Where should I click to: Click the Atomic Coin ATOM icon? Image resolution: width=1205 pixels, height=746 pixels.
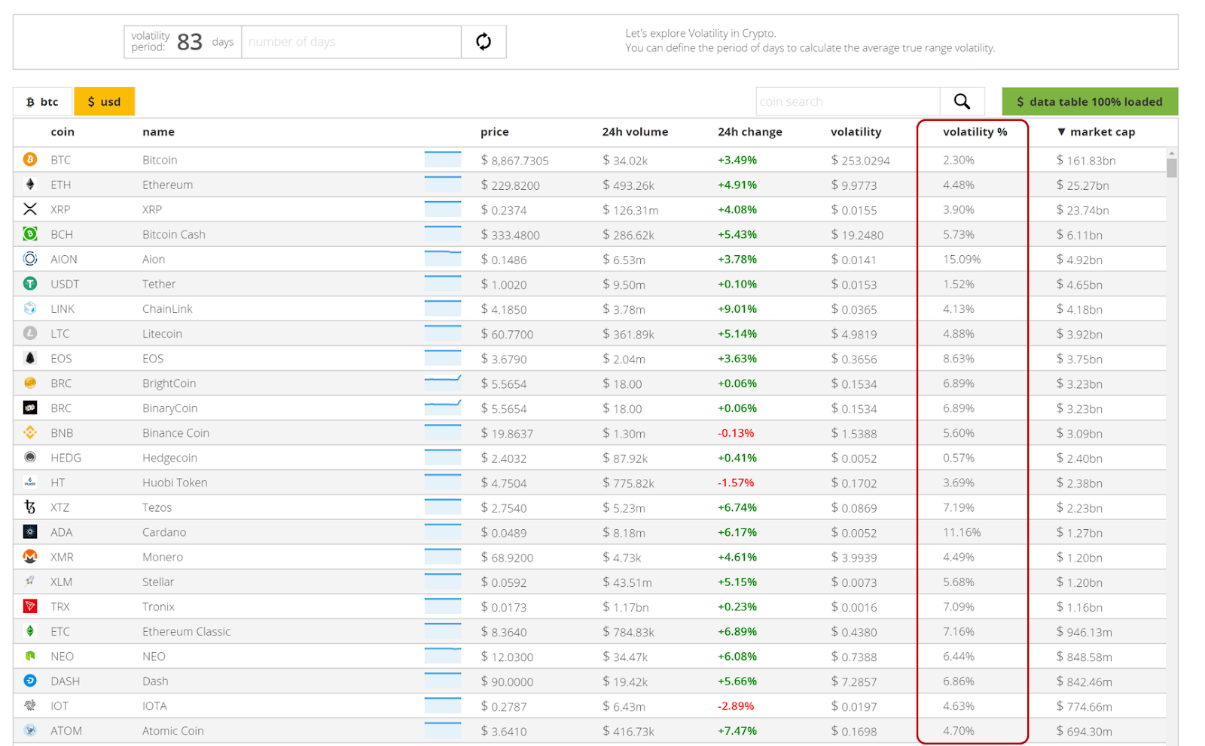coord(30,731)
